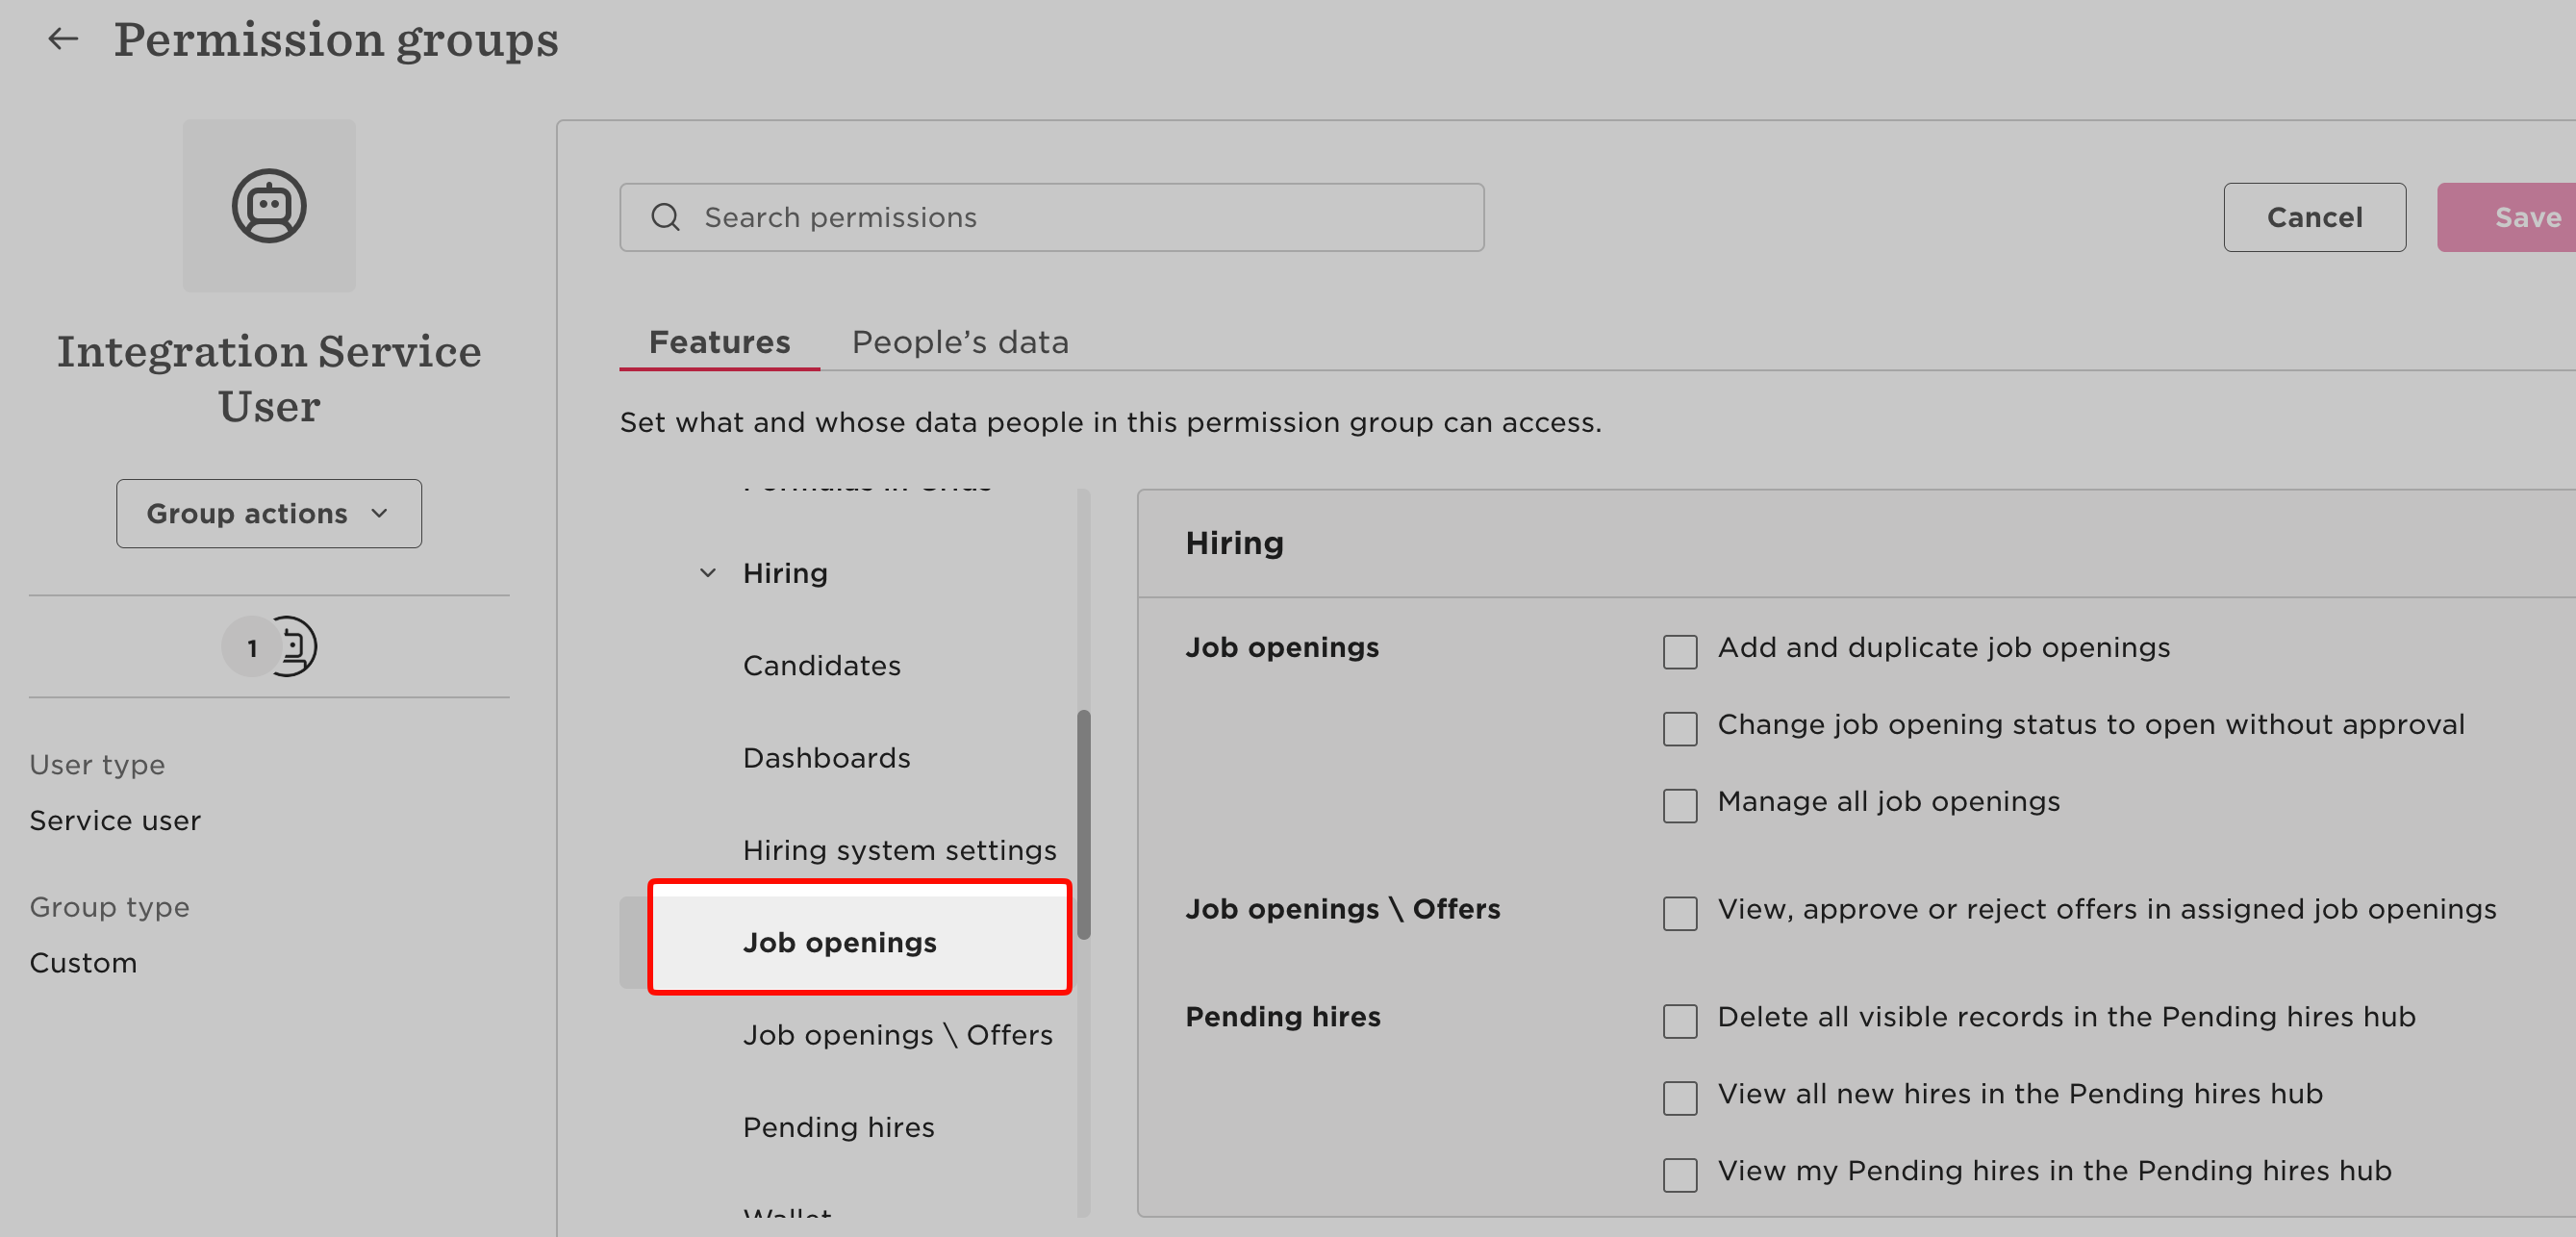Check View, approve or reject offers option
Screen dimensions: 2576x1237
1680,913
